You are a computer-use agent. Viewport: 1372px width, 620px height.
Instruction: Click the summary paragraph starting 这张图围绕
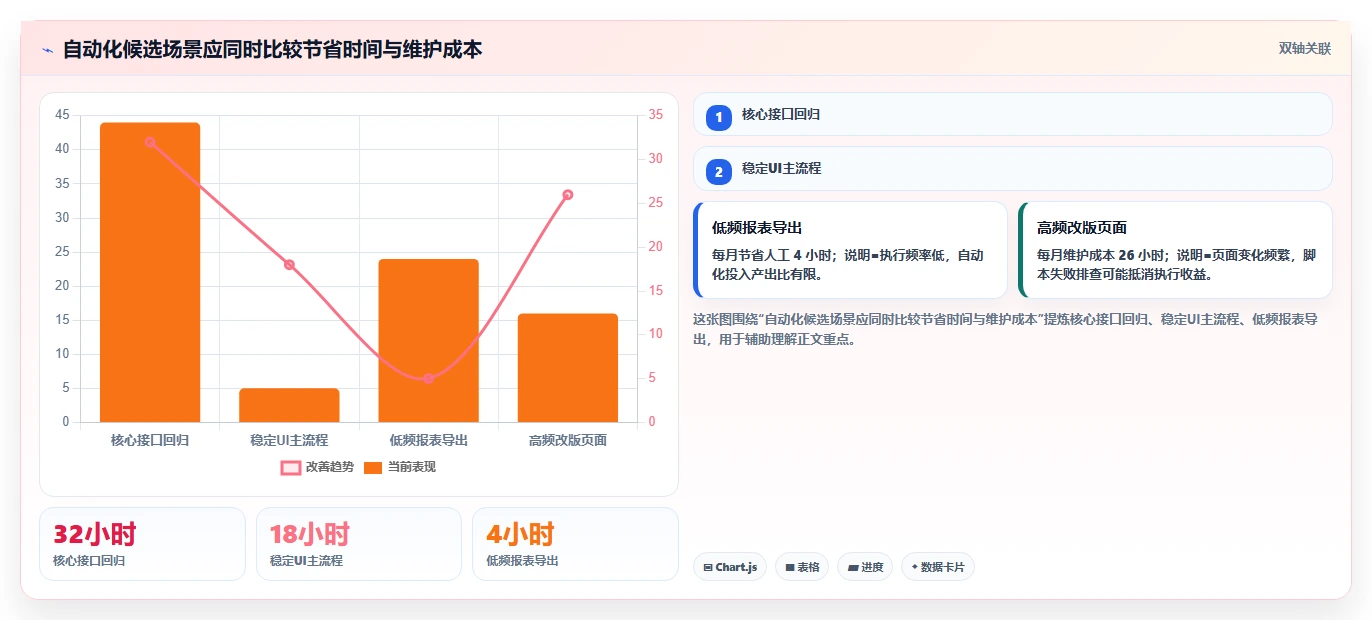[x=1005, y=329]
